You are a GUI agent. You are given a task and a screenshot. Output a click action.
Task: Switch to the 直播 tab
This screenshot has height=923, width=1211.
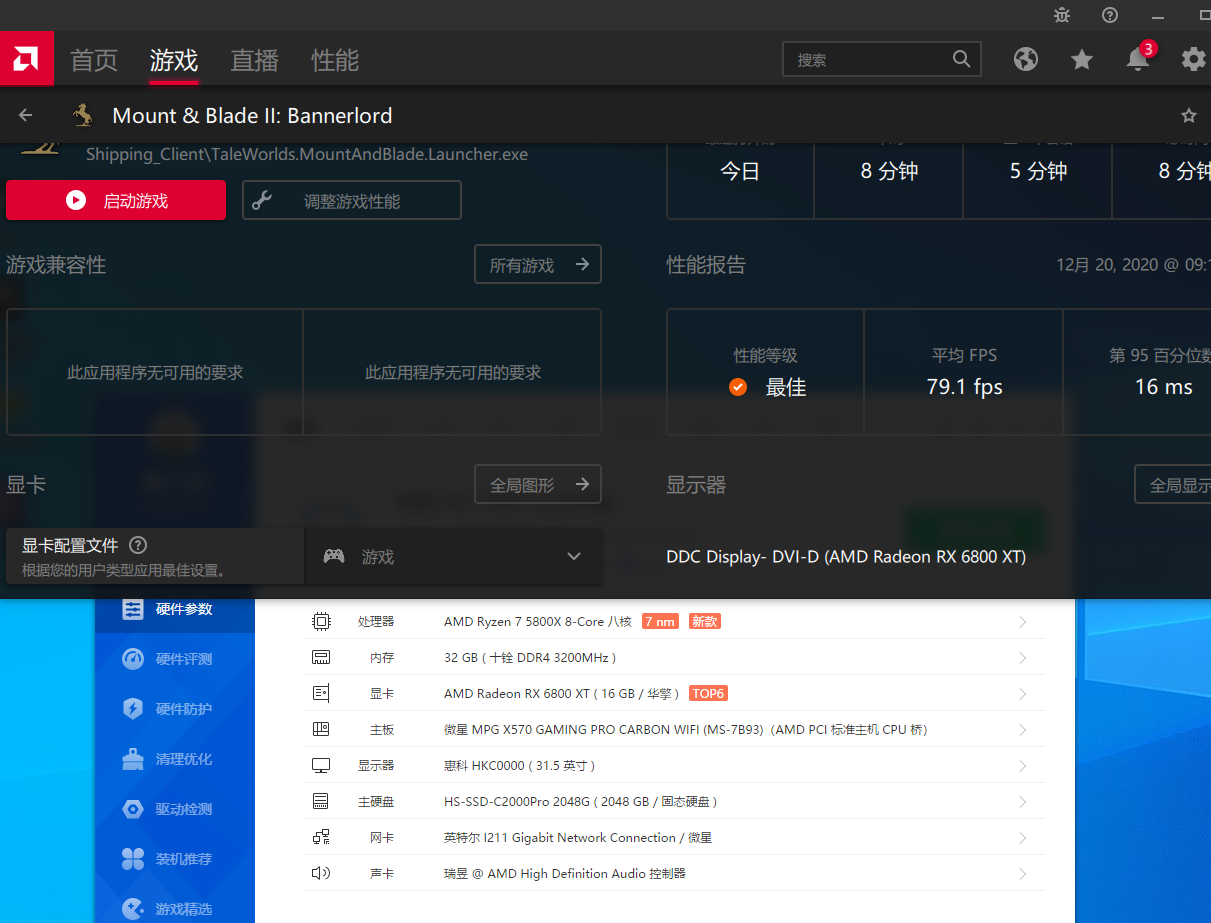[x=254, y=60]
